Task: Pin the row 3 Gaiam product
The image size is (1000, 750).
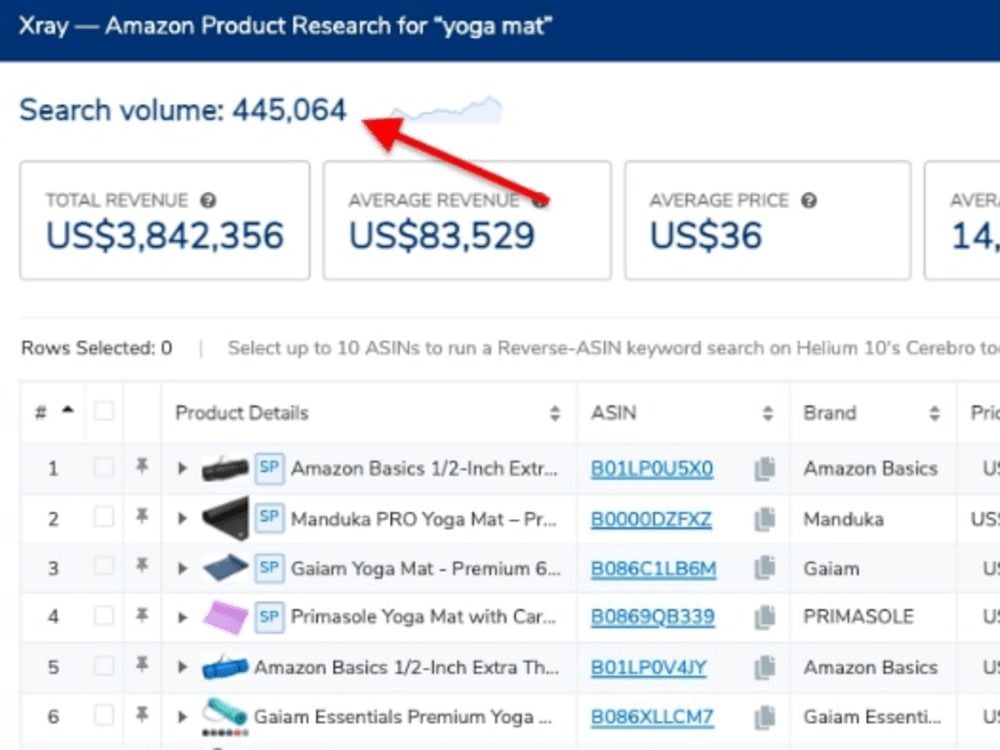Action: [142, 566]
